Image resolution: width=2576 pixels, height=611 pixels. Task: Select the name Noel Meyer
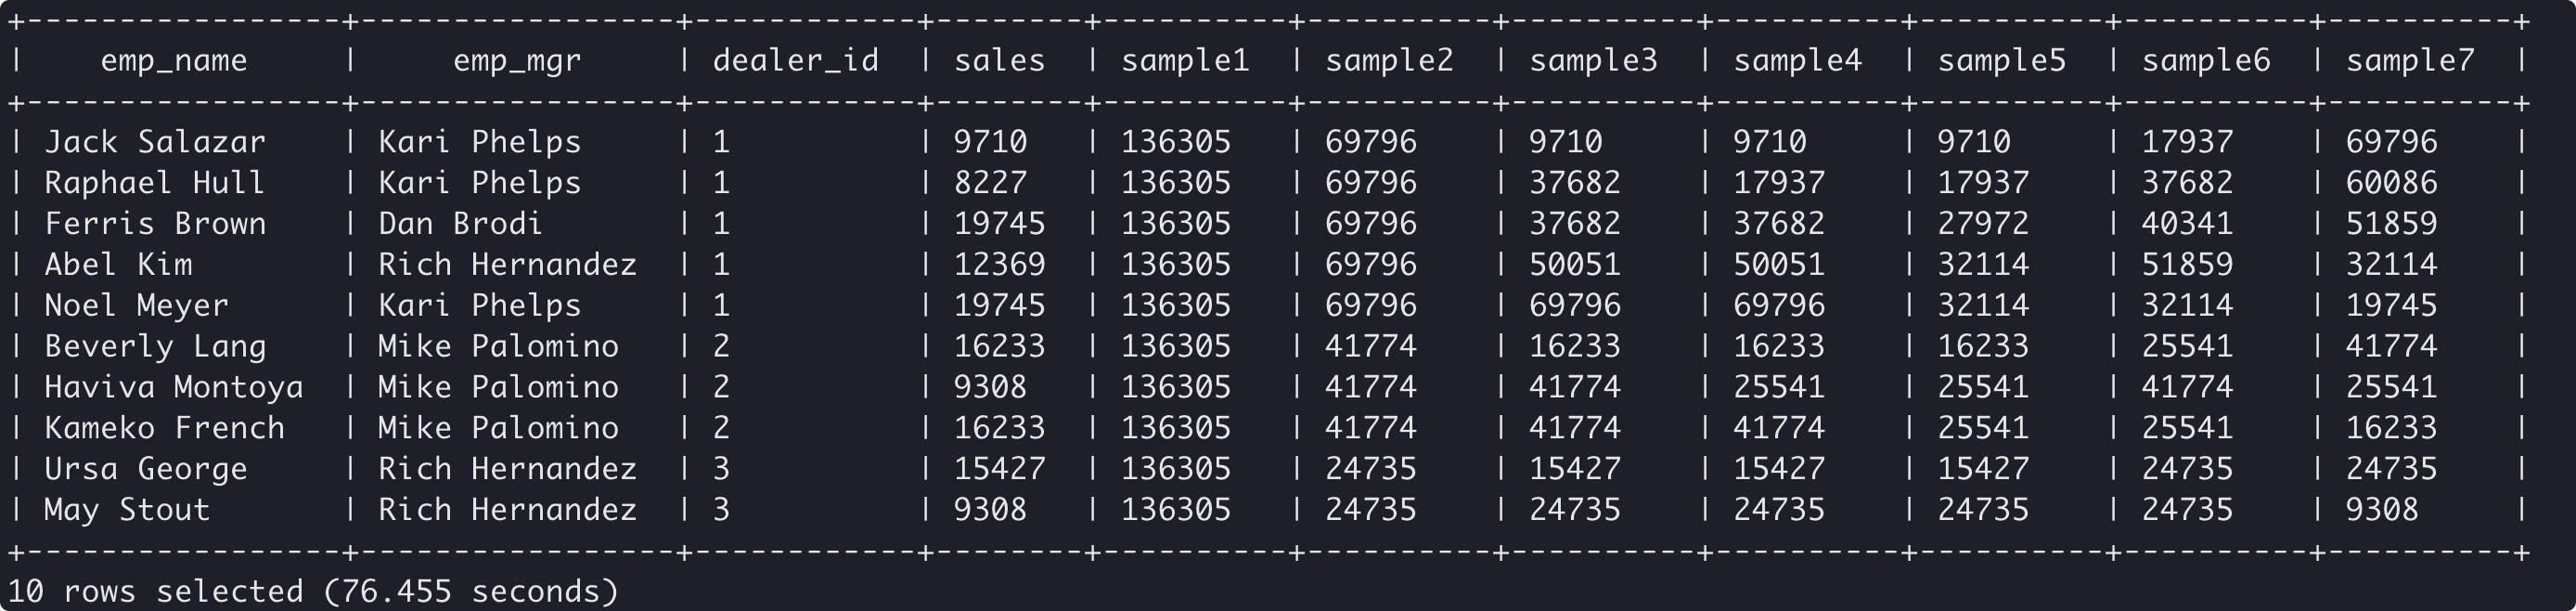click(x=136, y=306)
